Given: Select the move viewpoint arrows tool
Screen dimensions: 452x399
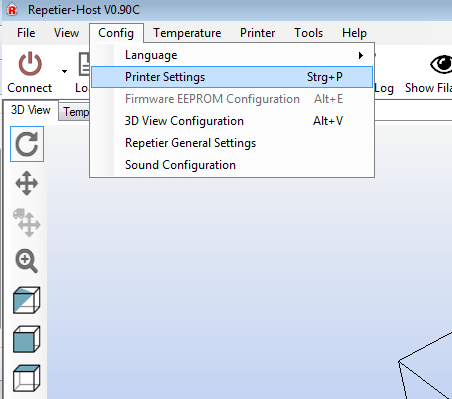Looking at the screenshot, I should tap(27, 183).
